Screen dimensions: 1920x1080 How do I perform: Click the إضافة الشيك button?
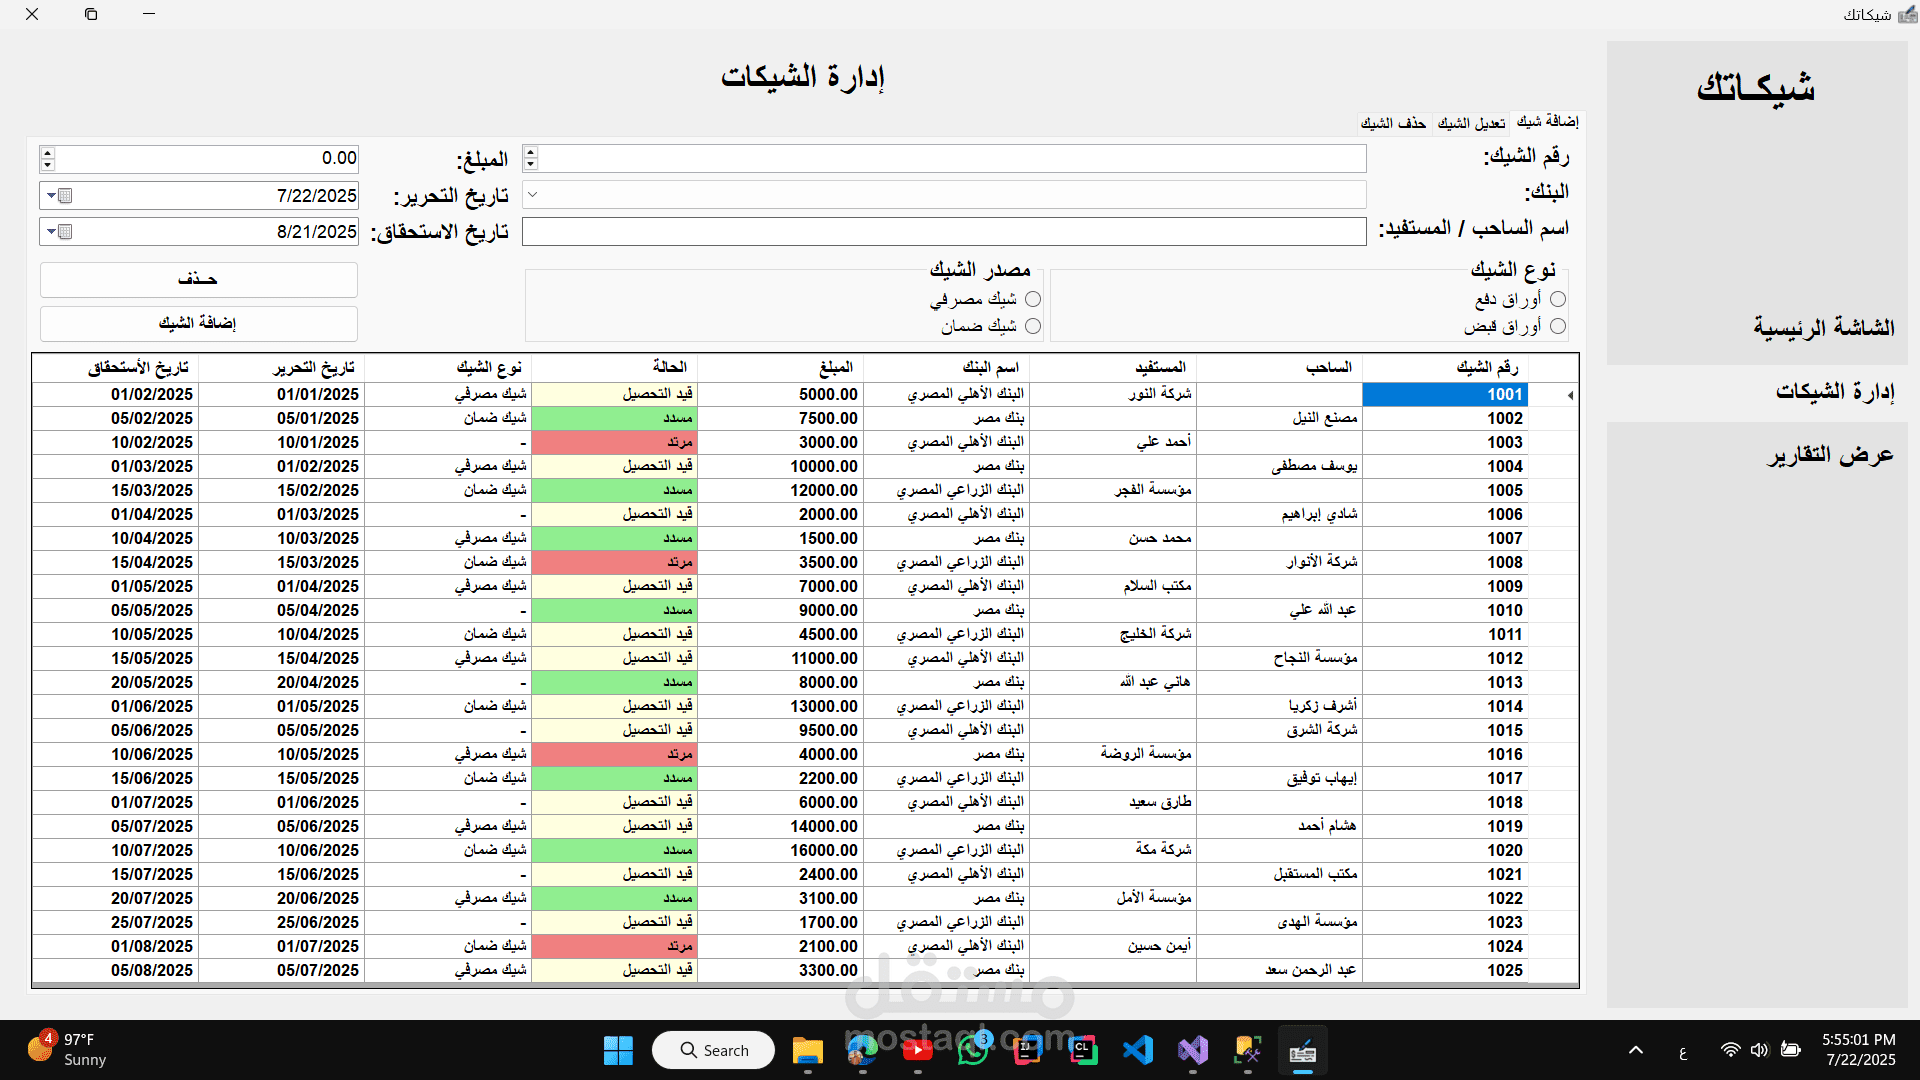pos(198,323)
